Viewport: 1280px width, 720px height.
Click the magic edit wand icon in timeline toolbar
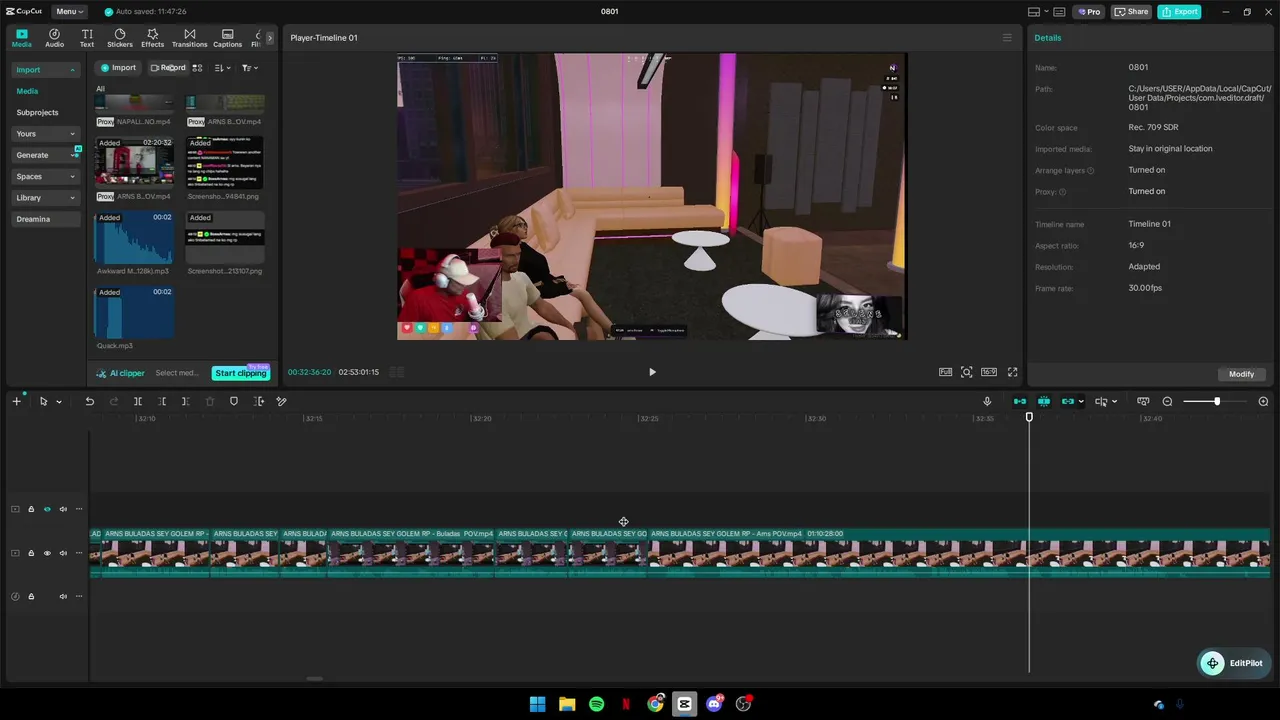(282, 401)
